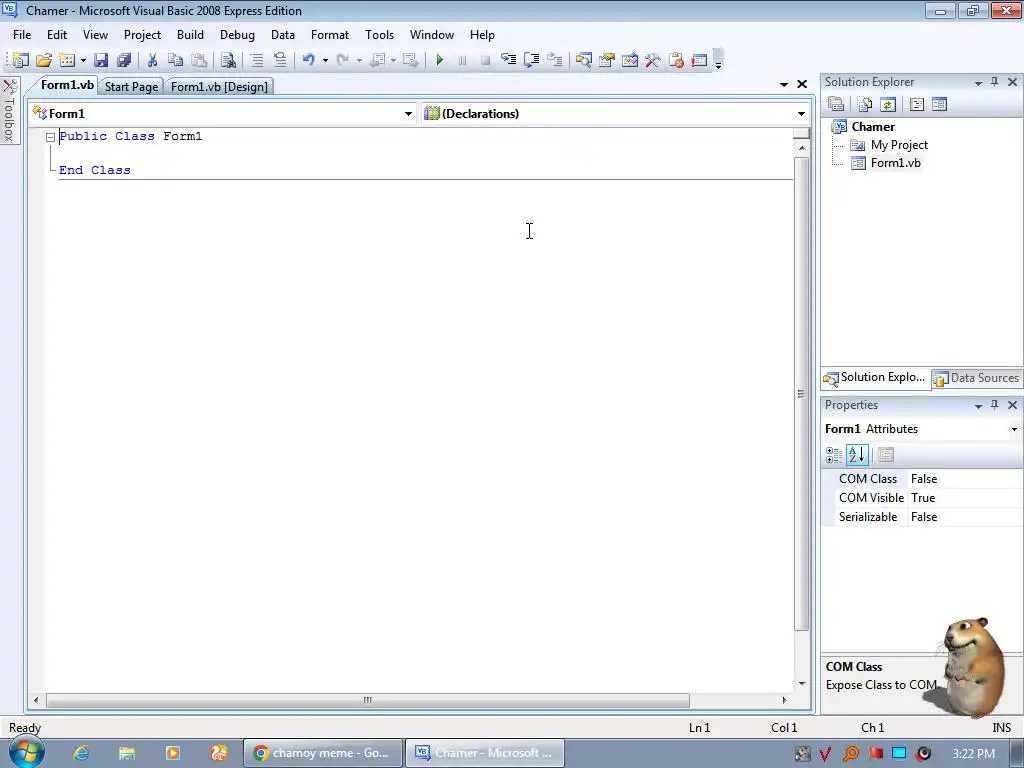1024x768 pixels.
Task: Open Find with the binoculars icon
Action: point(228,60)
